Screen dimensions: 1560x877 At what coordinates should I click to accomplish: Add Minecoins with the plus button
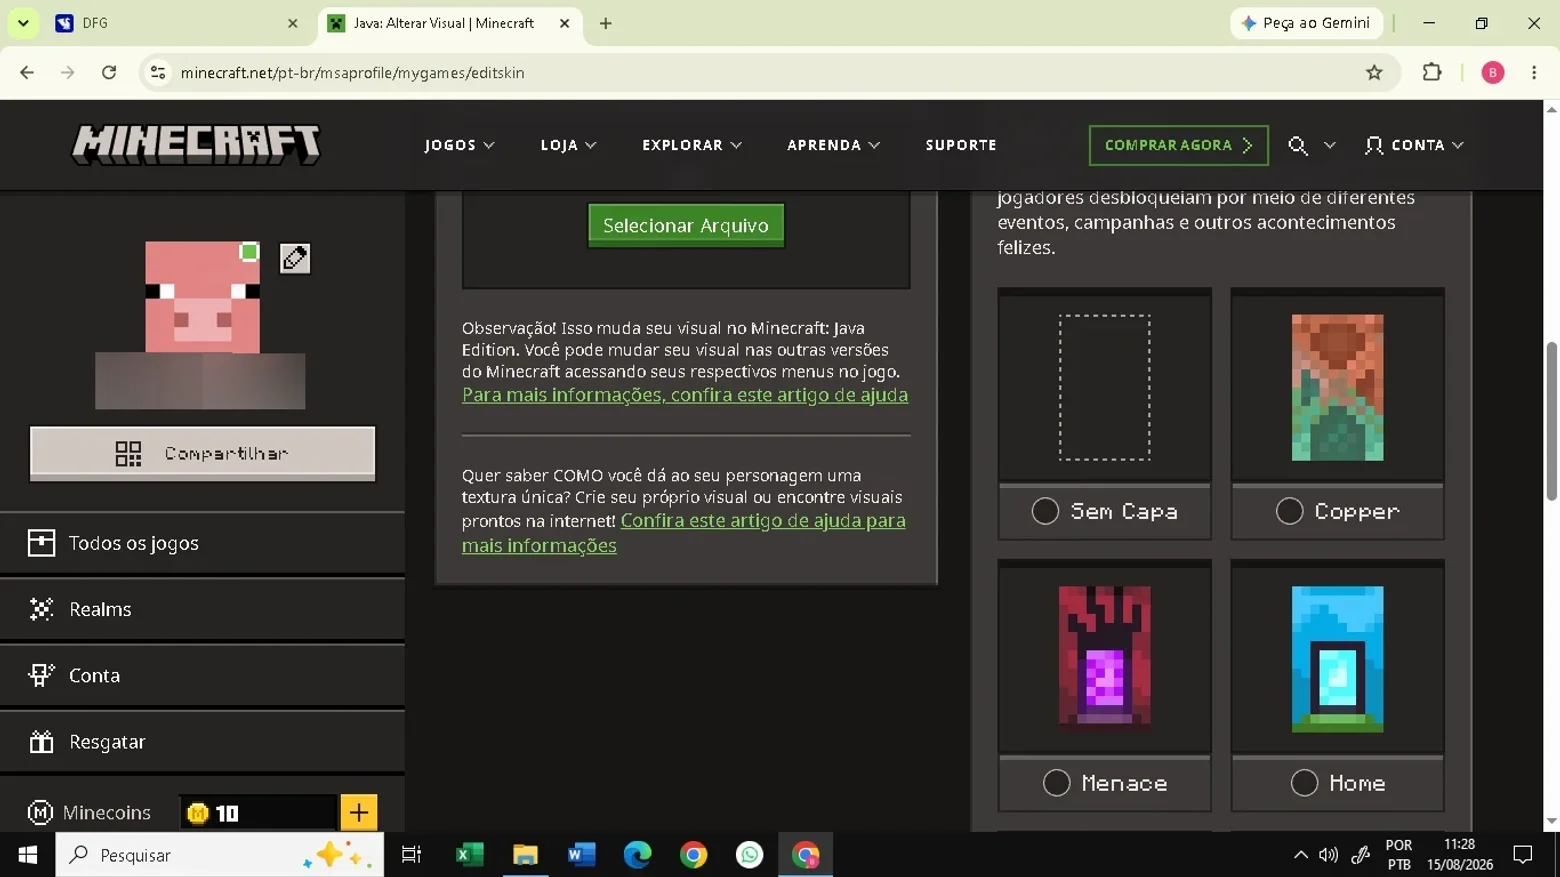click(x=359, y=812)
